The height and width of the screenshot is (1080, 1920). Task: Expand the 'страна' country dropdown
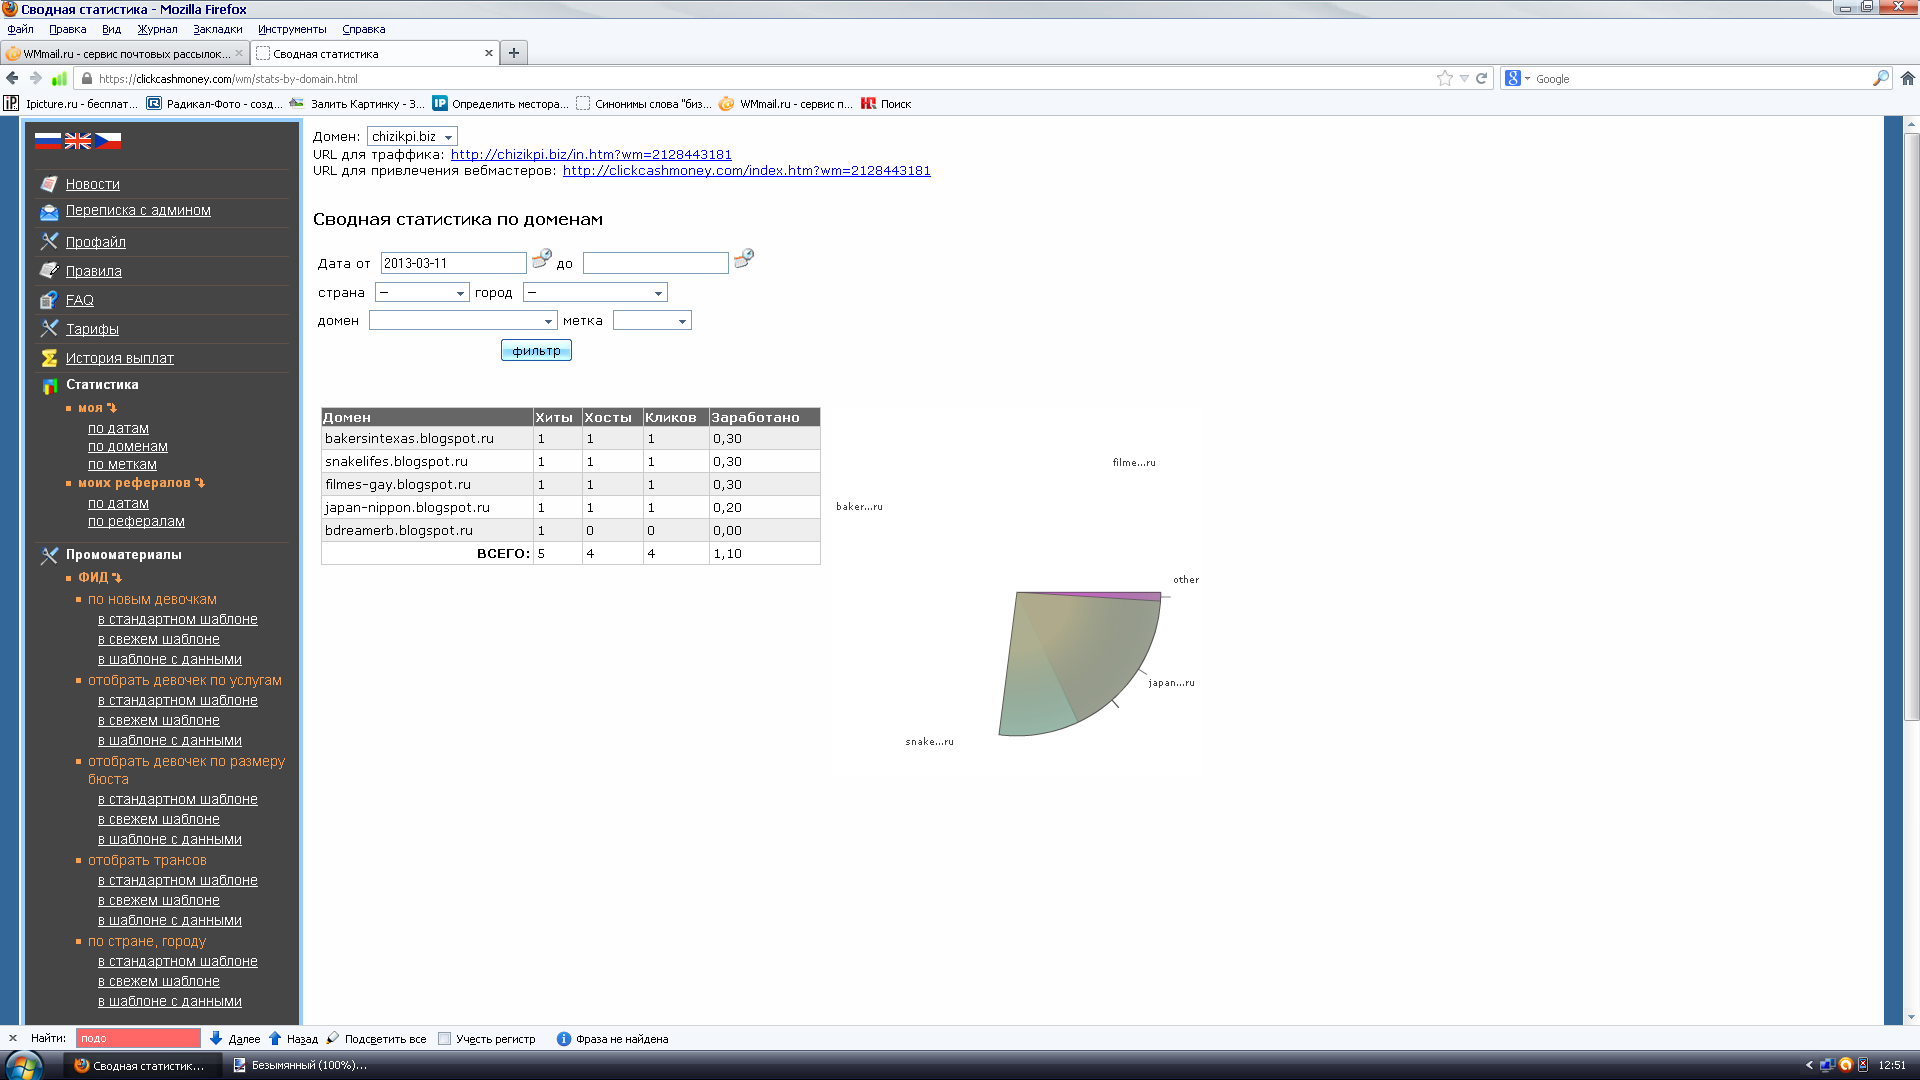pos(421,292)
